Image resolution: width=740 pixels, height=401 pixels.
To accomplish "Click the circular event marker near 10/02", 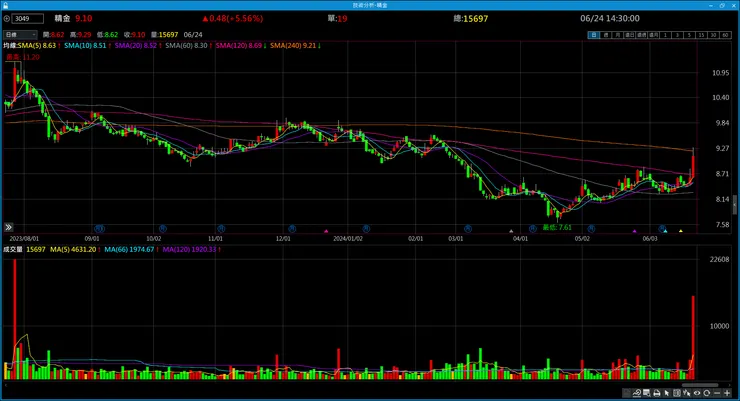I will (162, 229).
